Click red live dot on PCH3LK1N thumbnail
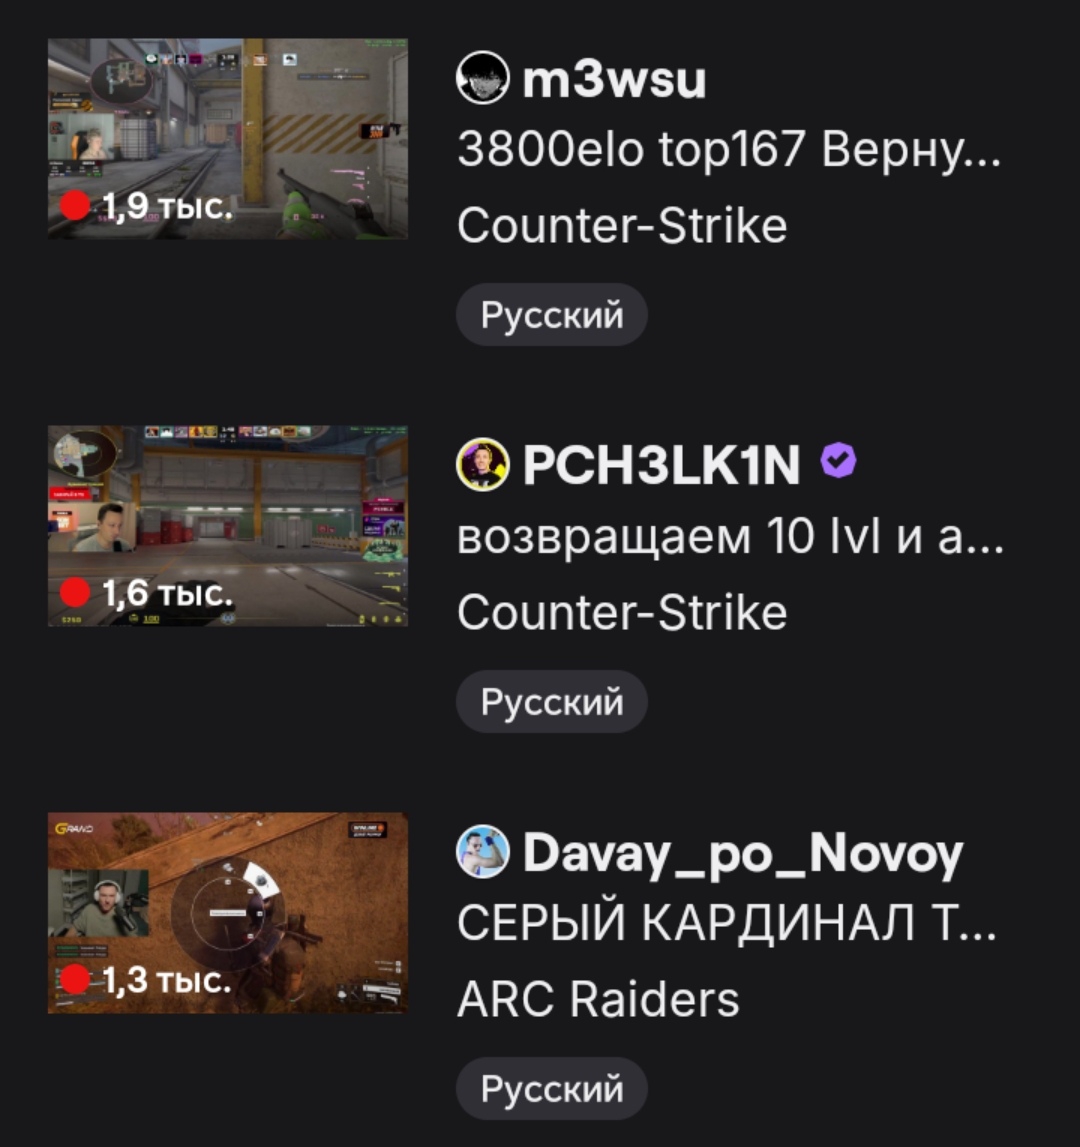 coord(75,592)
